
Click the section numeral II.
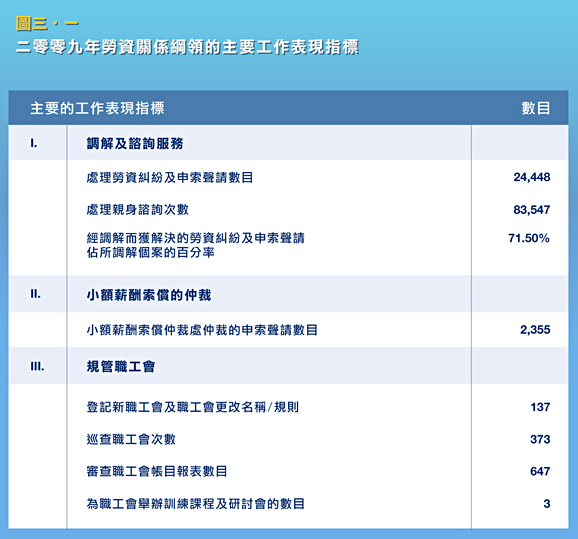click(36, 294)
